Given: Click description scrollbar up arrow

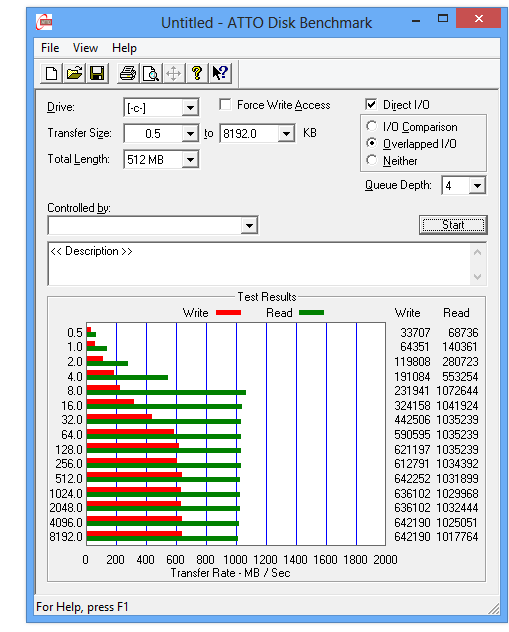Looking at the screenshot, I should coord(478,253).
